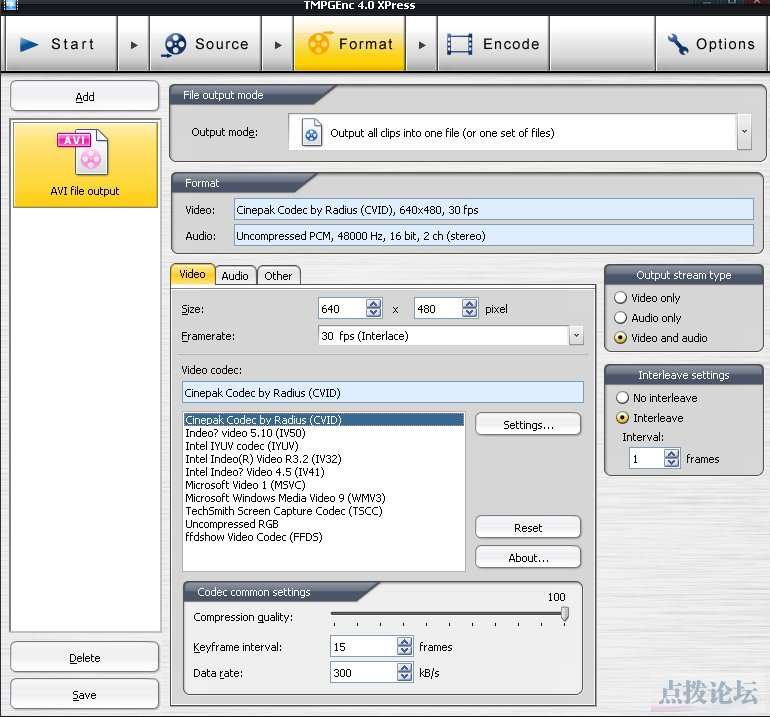Click the Reset button
This screenshot has width=770, height=717.
pos(528,527)
